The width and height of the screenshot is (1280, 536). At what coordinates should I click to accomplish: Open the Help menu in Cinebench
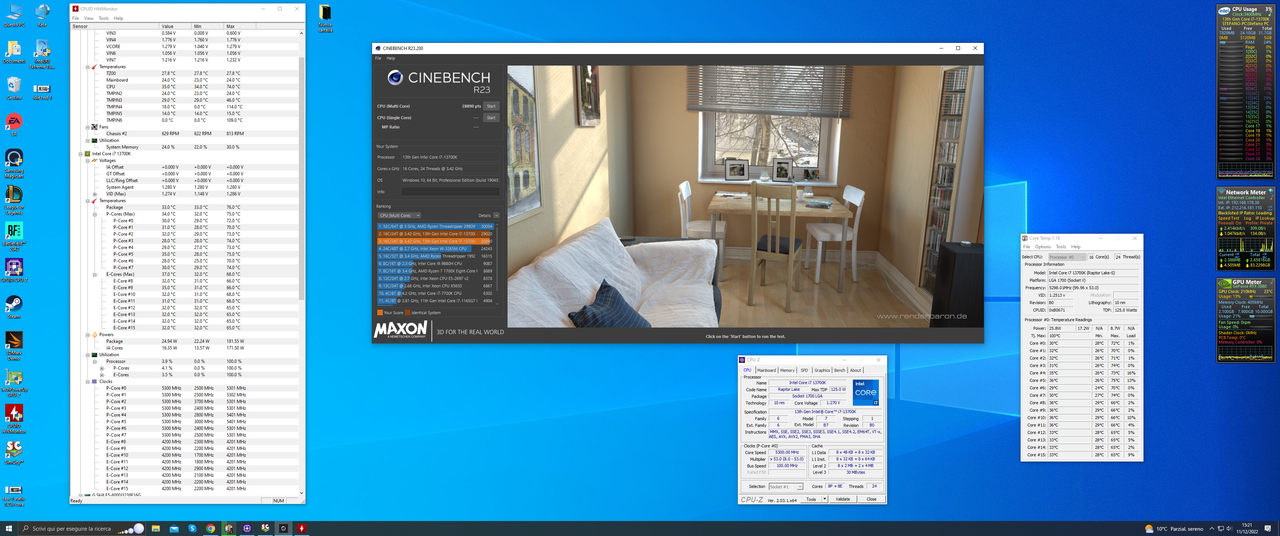click(x=391, y=58)
